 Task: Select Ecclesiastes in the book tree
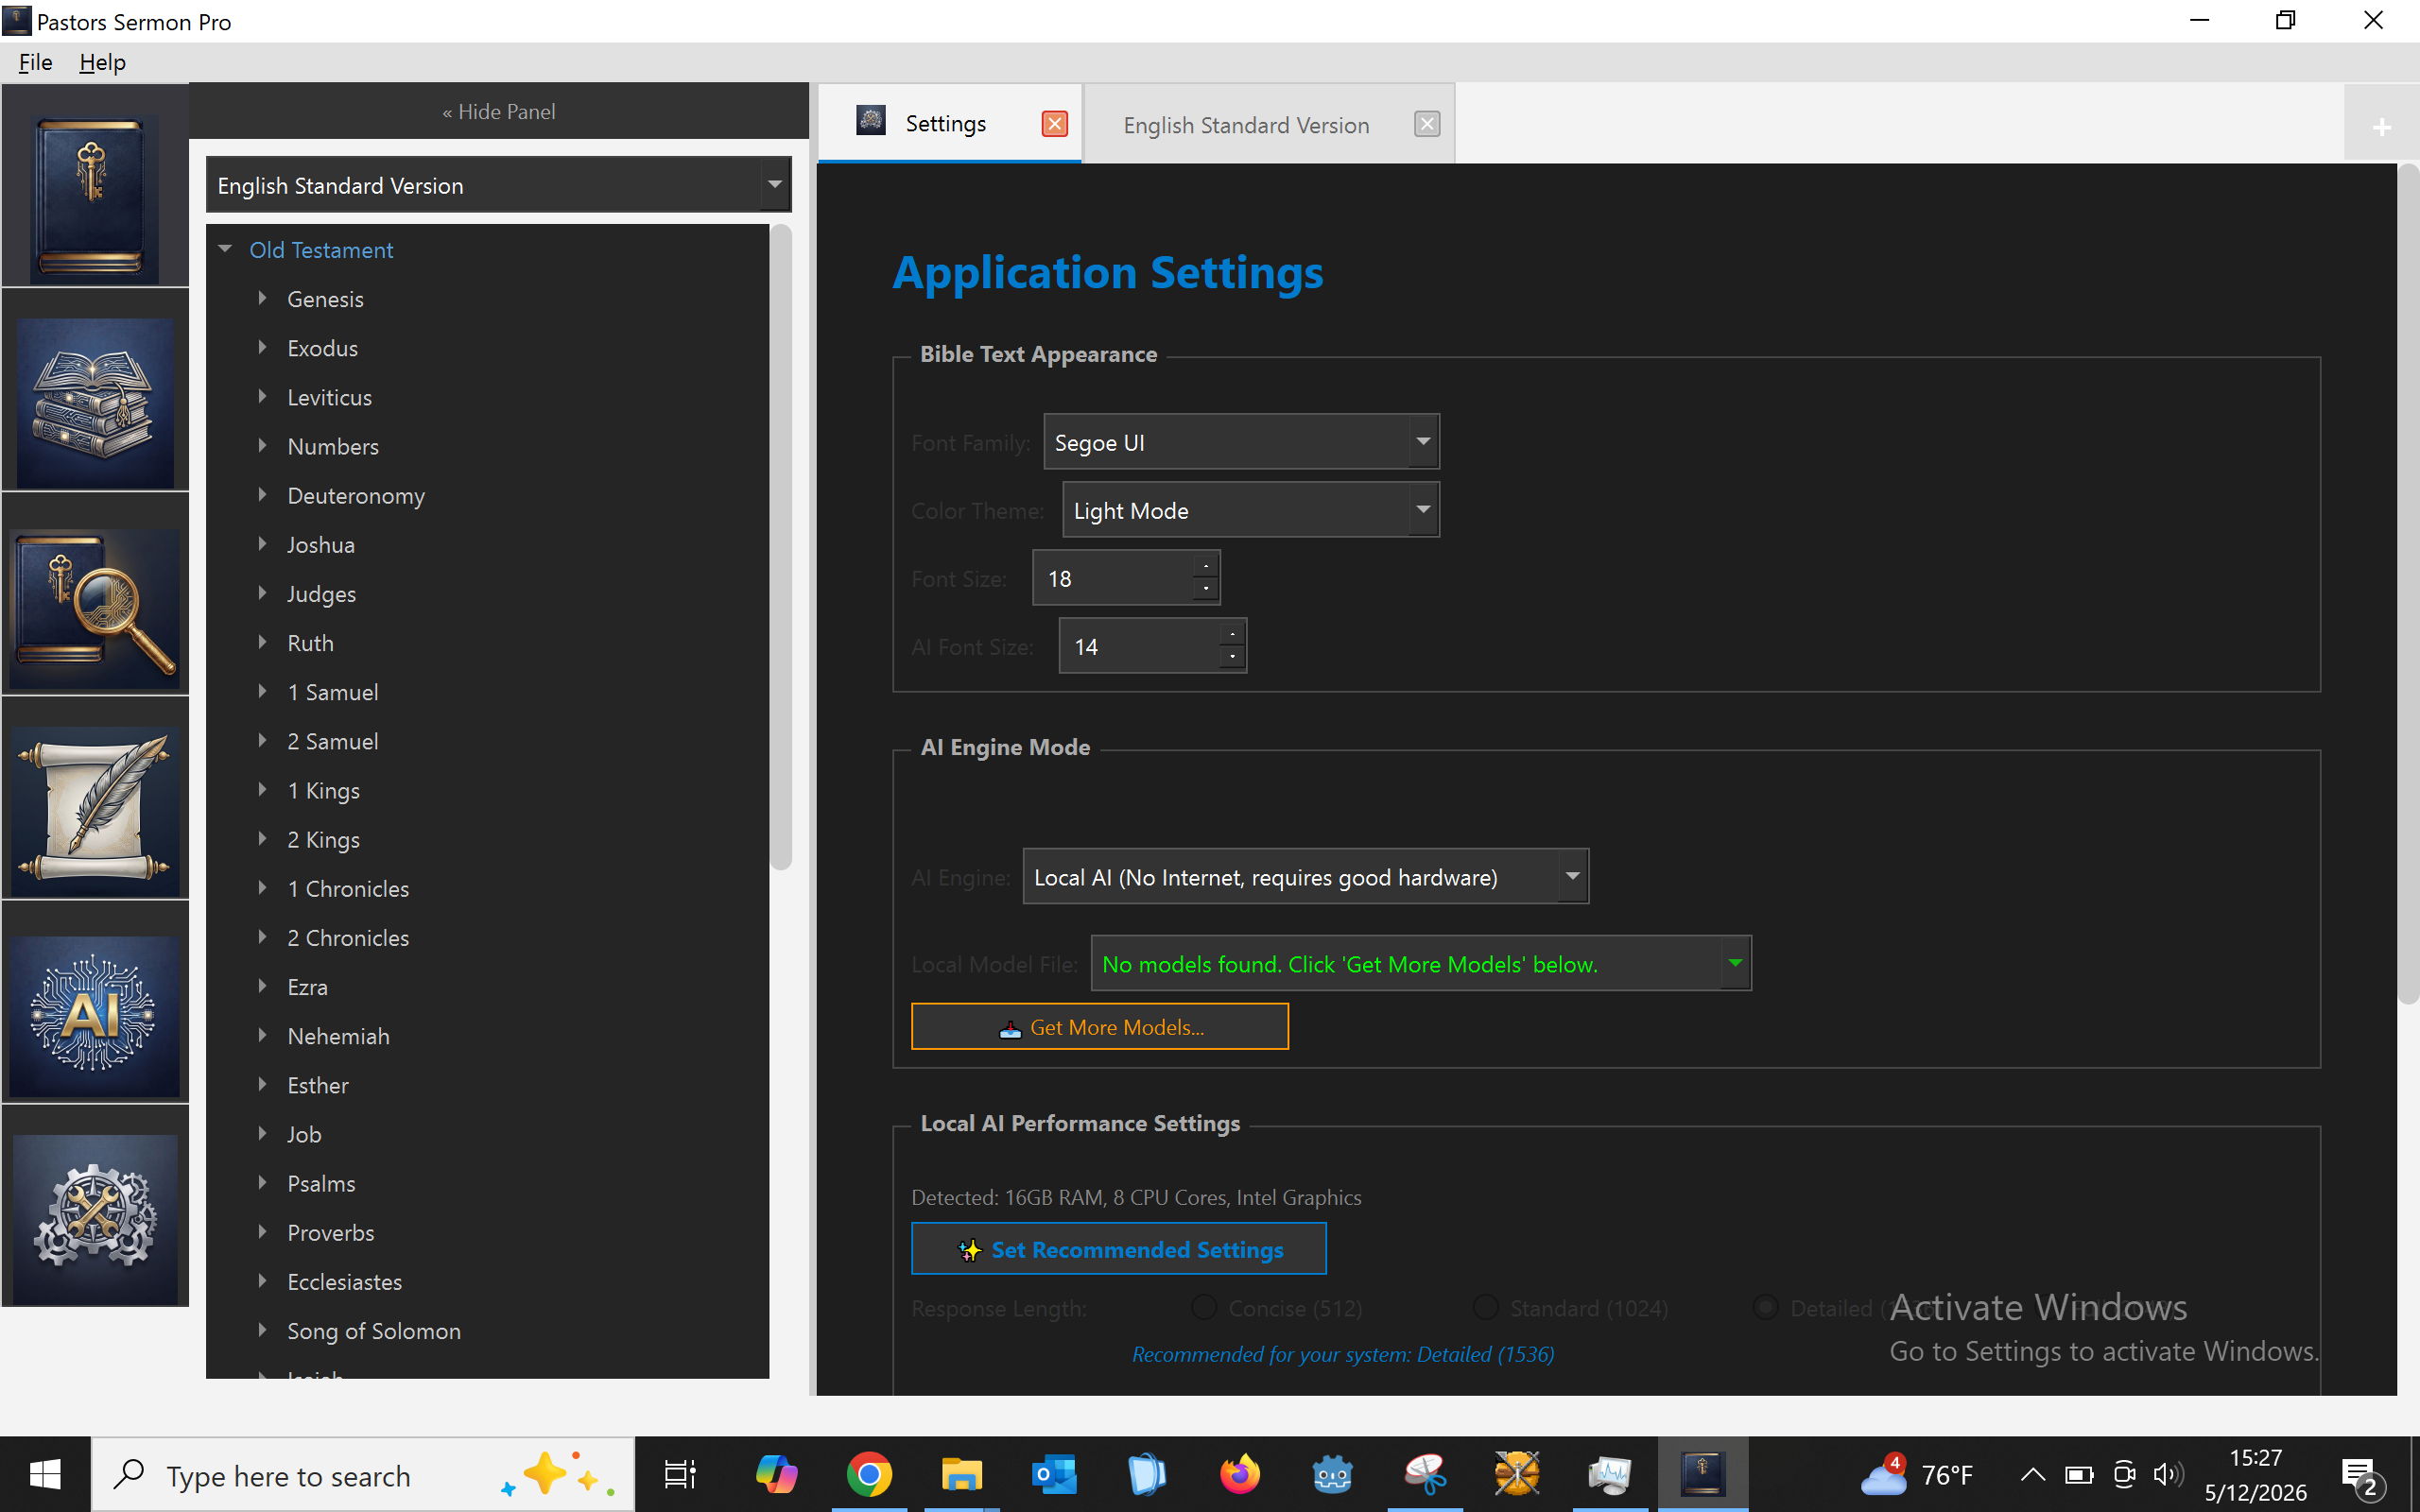[344, 1282]
